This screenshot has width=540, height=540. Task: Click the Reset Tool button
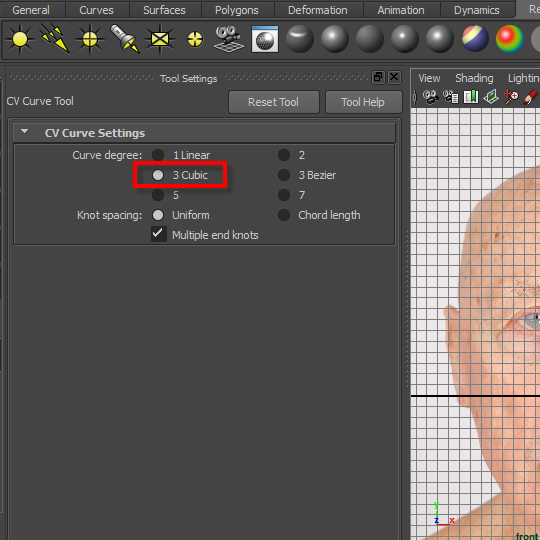(x=274, y=102)
